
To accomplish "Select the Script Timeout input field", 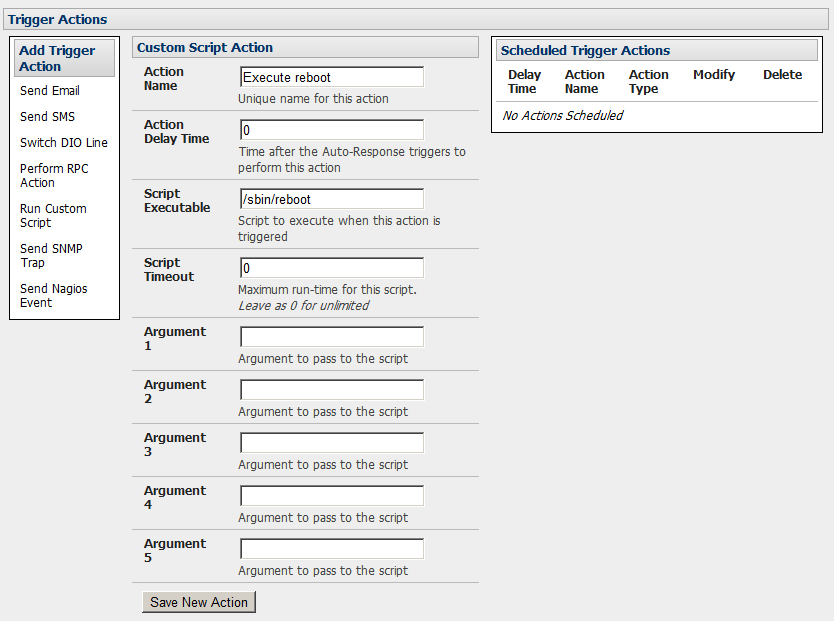I will (331, 268).
